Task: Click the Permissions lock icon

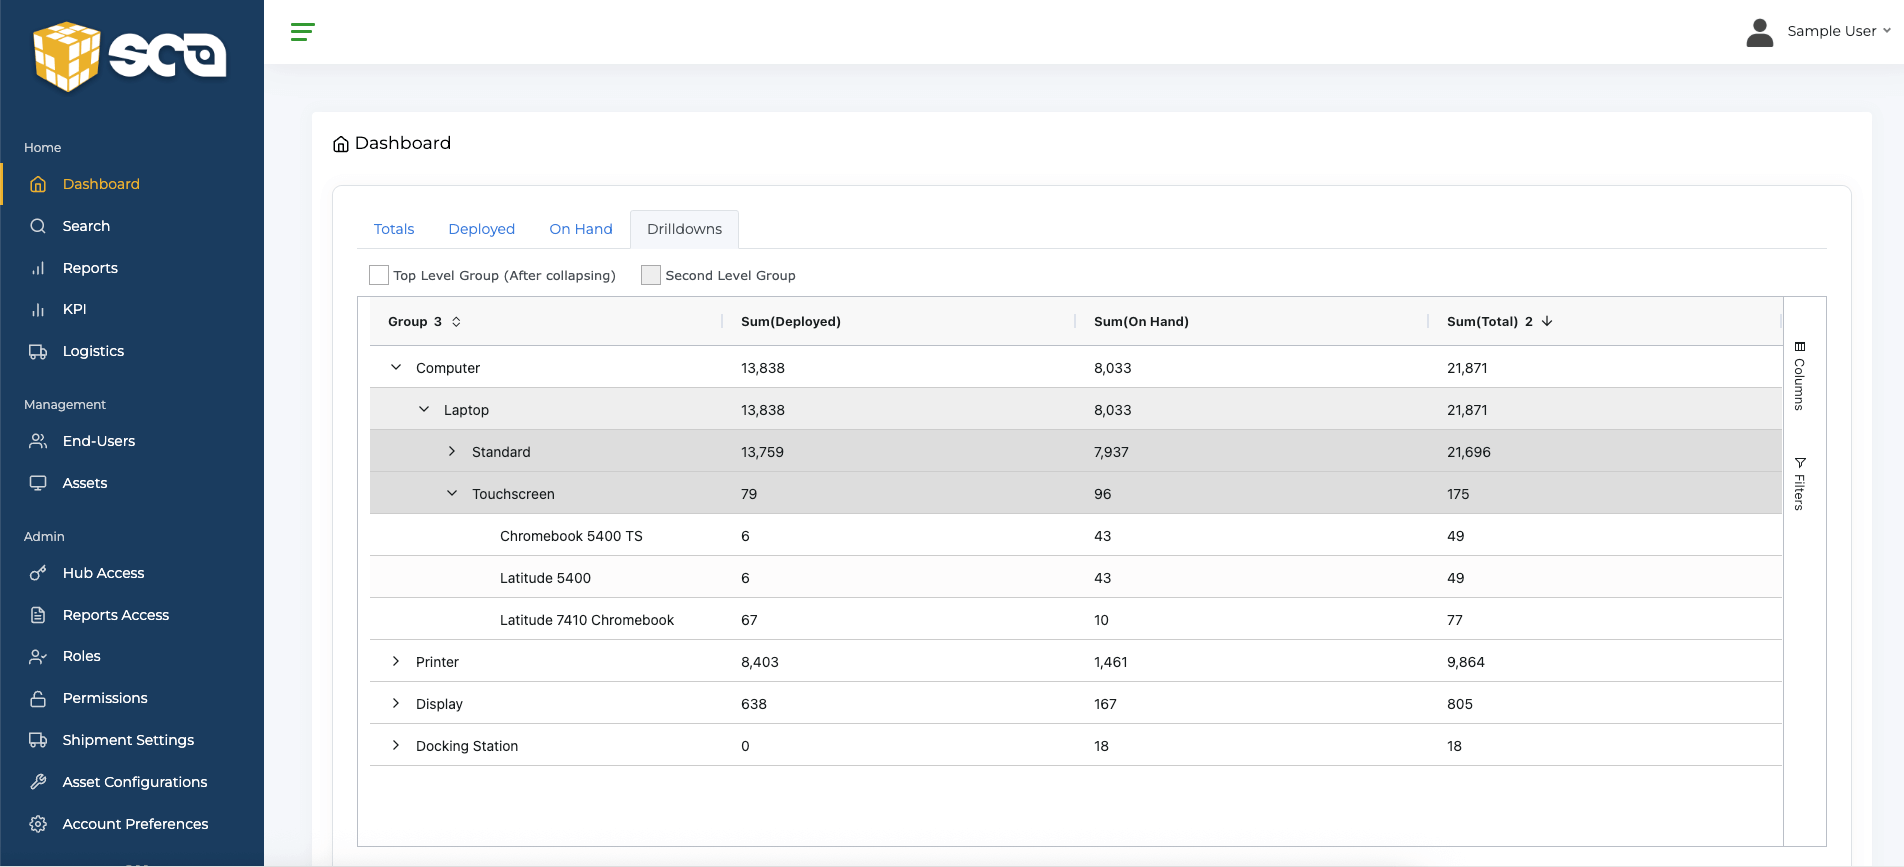Action: (x=38, y=698)
